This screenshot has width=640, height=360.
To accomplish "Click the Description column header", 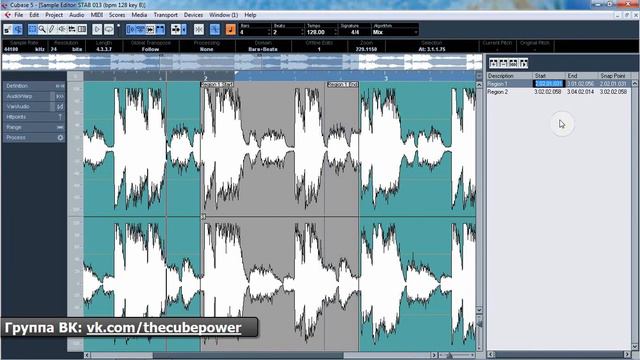I will [510, 76].
